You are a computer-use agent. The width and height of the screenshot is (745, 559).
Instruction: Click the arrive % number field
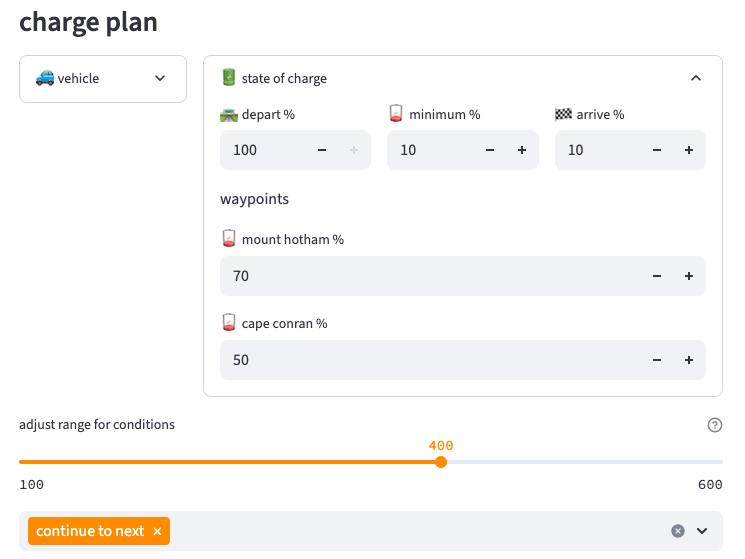coord(598,150)
